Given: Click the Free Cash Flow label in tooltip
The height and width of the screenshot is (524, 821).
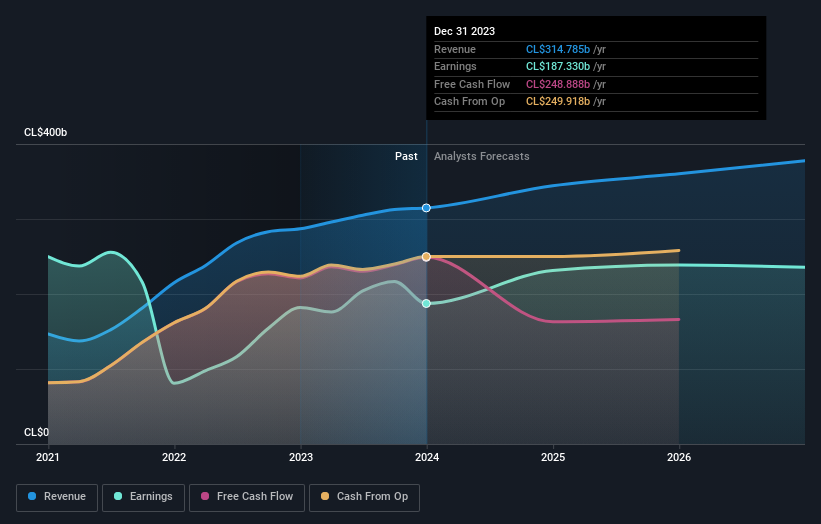Looking at the screenshot, I should pyautogui.click(x=472, y=84).
